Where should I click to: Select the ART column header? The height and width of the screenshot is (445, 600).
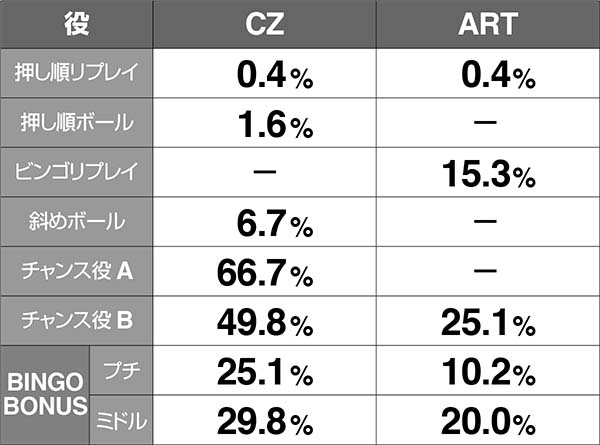click(486, 24)
